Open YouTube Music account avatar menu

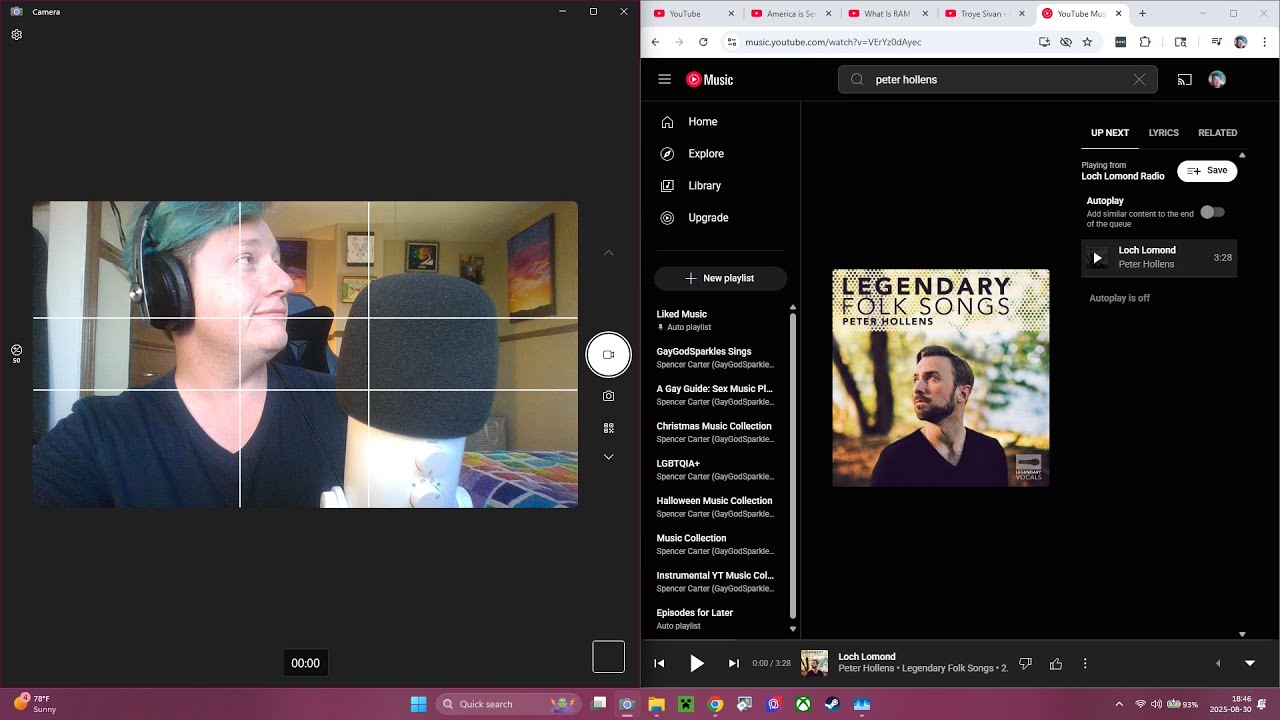tap(1217, 80)
